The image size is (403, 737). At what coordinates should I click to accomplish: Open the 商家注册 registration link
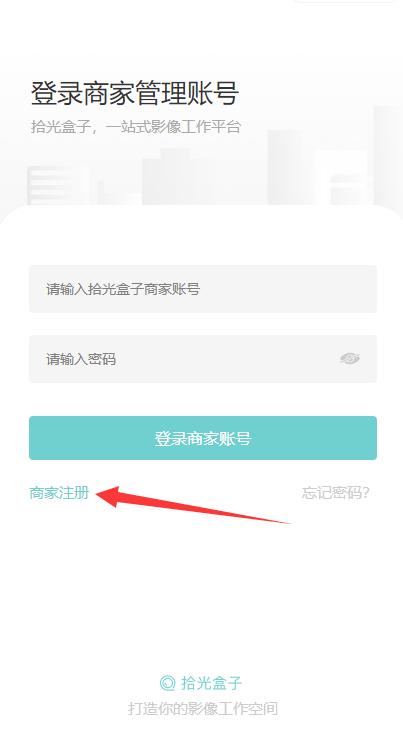tap(59, 493)
